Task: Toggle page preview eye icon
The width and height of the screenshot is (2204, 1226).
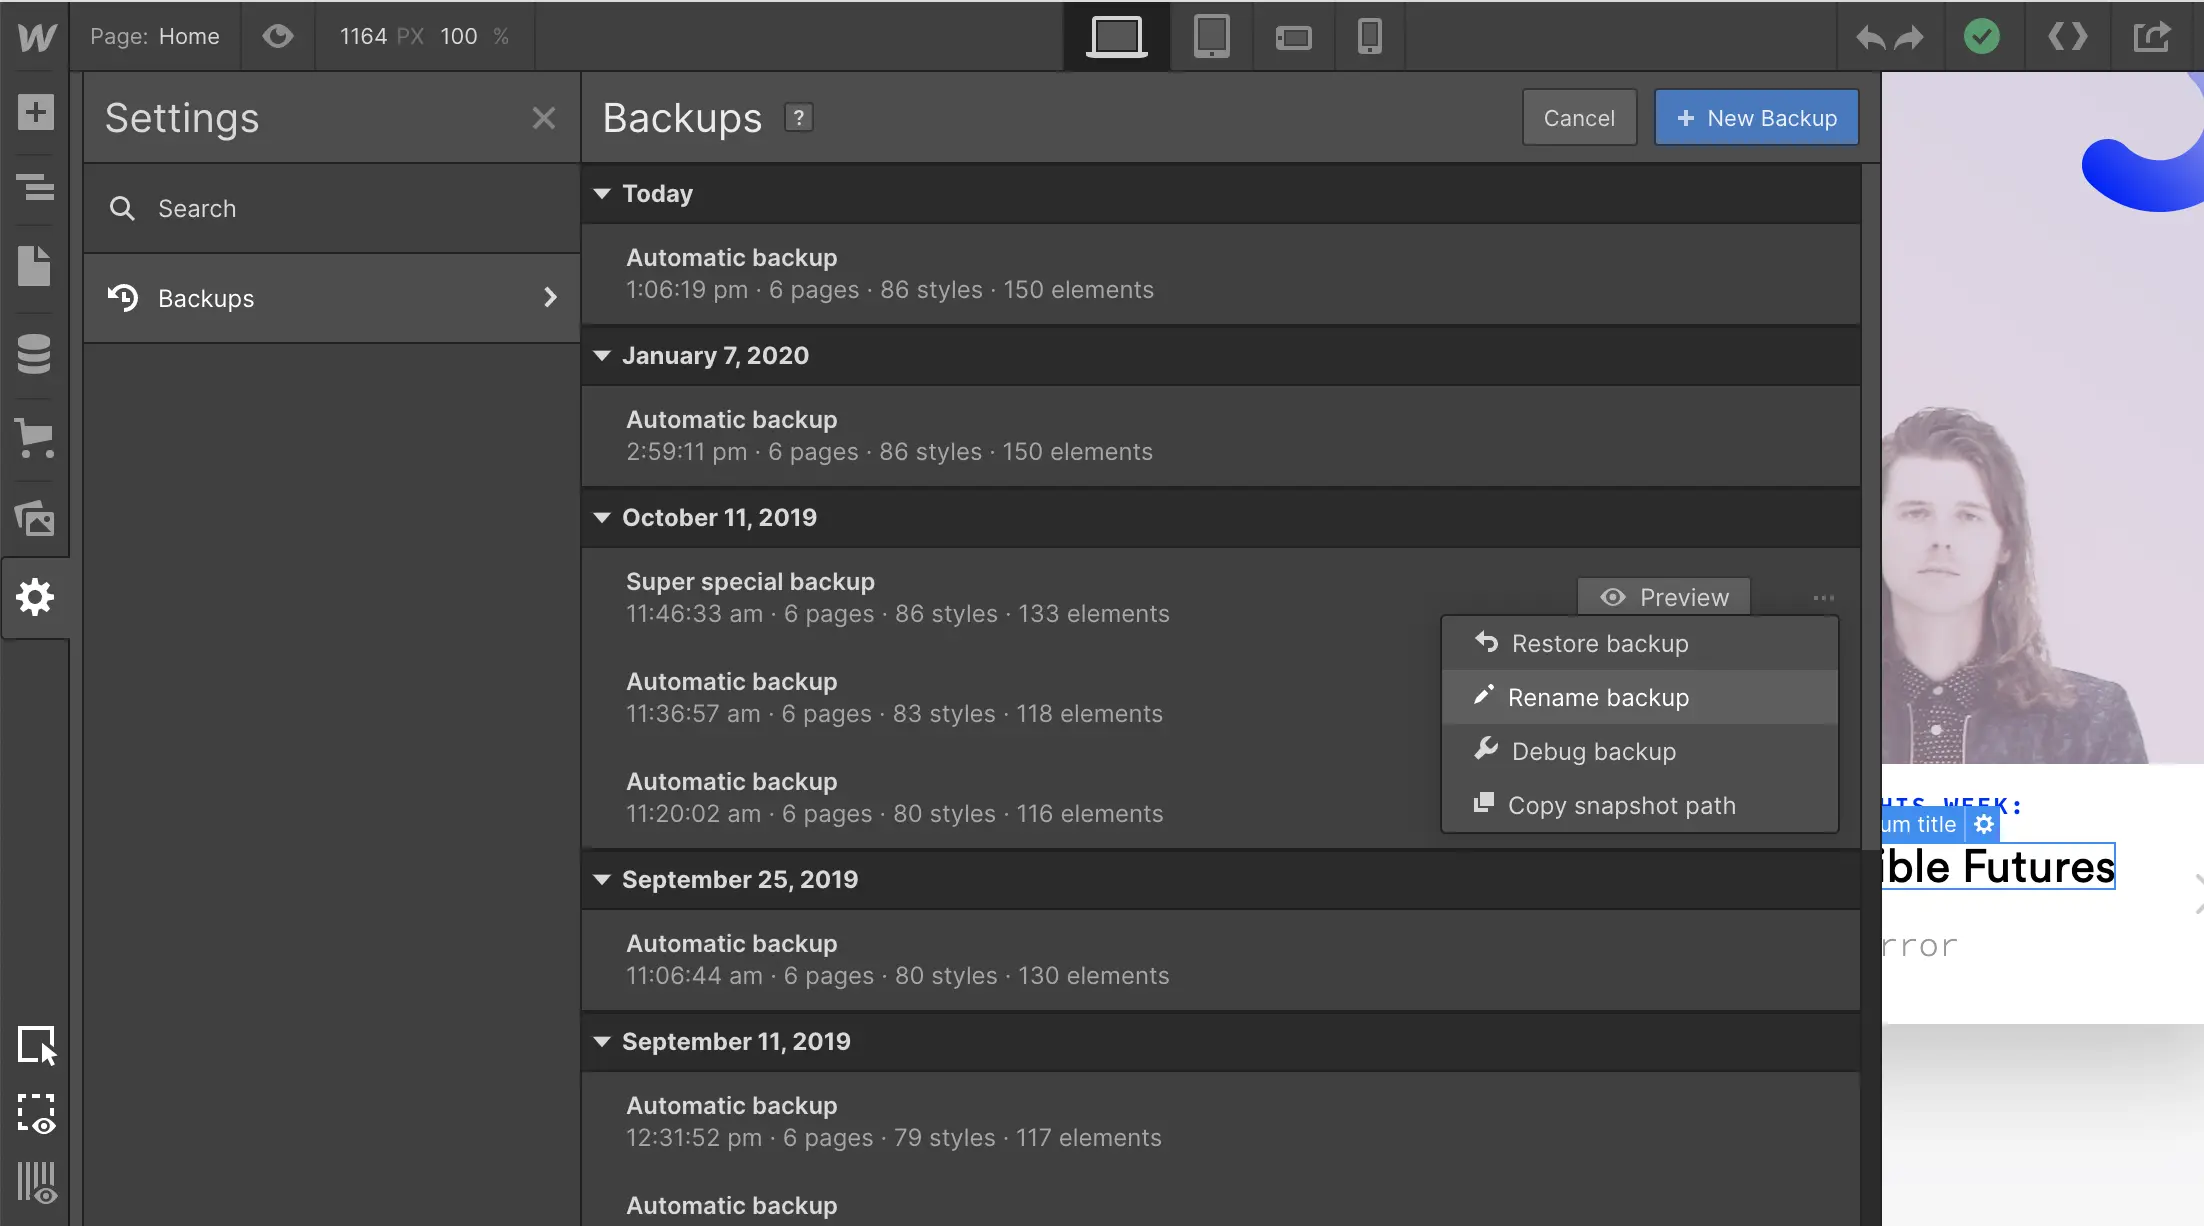Action: click(x=278, y=37)
